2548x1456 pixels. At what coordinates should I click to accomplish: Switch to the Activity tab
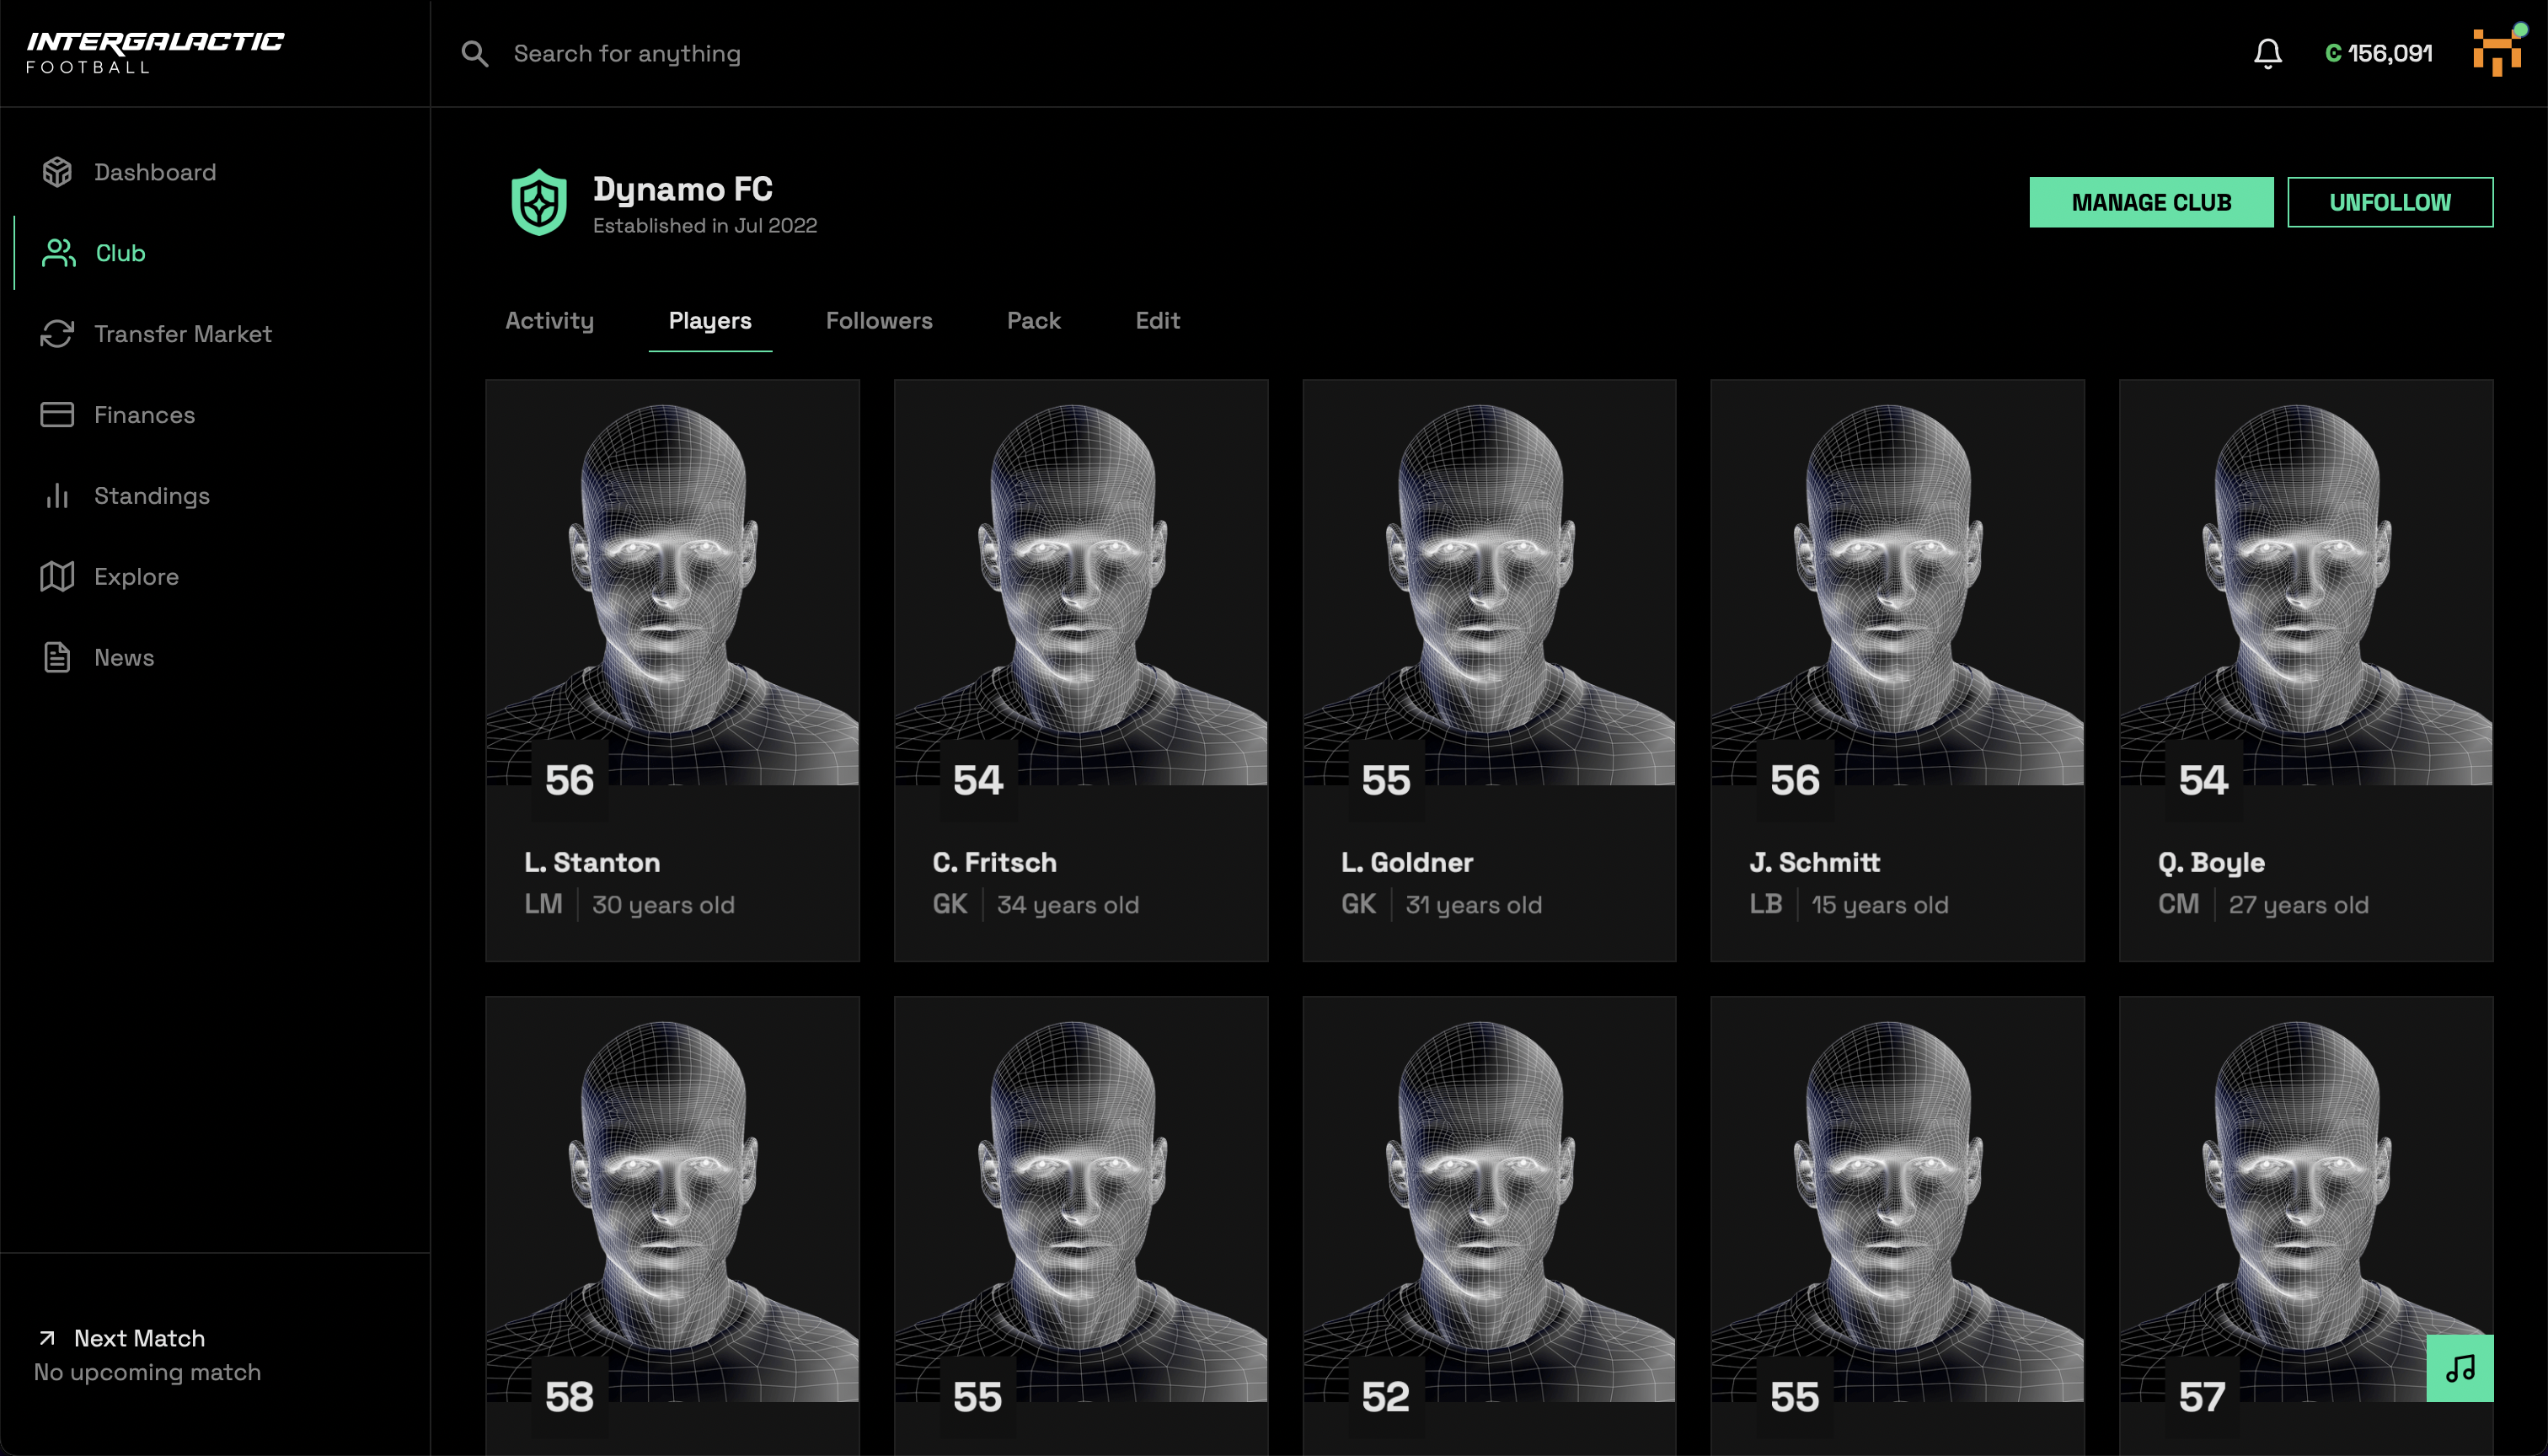point(549,321)
